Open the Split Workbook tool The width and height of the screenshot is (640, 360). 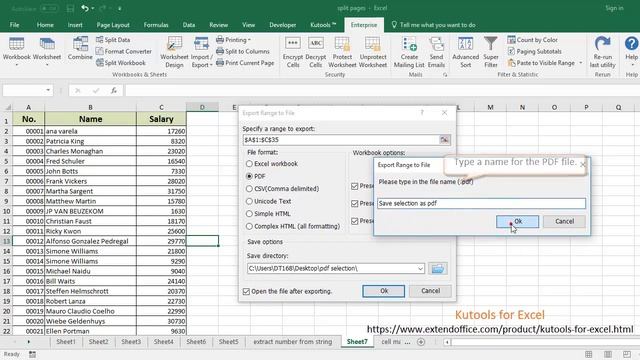[x=121, y=63]
